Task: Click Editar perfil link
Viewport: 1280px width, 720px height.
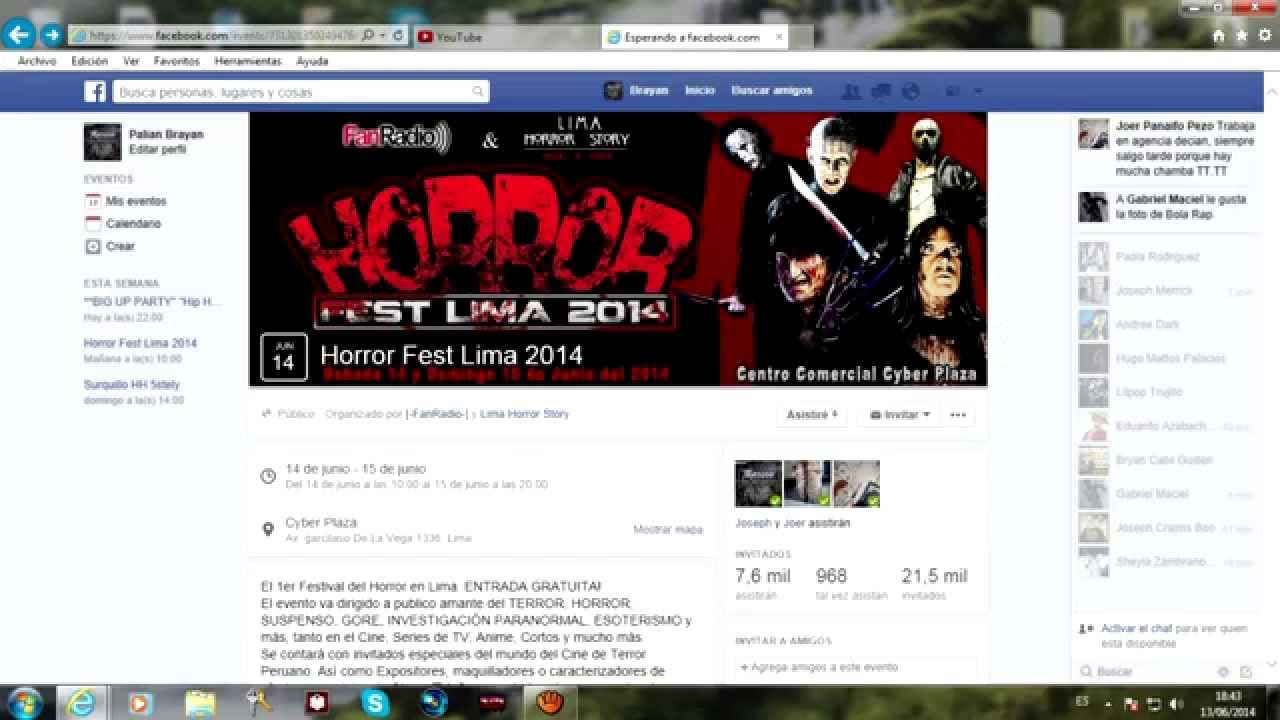Action: tap(157, 150)
